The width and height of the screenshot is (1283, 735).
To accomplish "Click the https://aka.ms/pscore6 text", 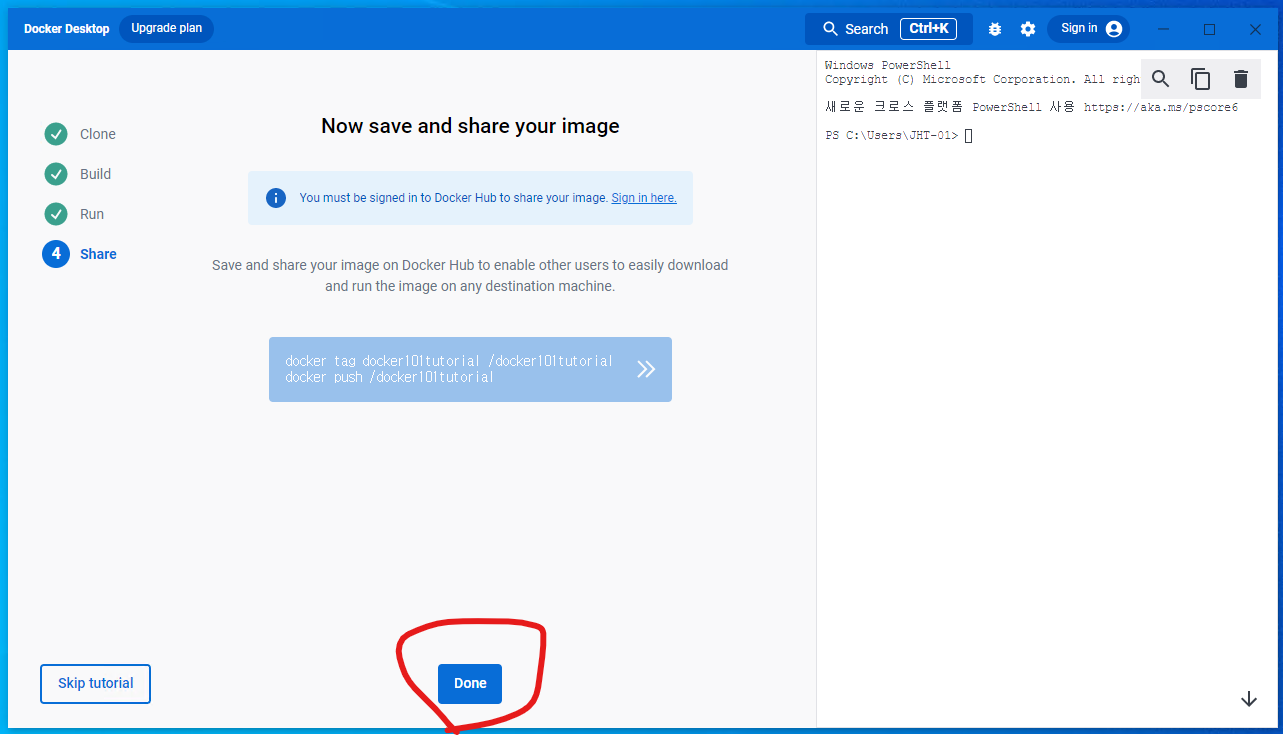I will click(x=1161, y=107).
